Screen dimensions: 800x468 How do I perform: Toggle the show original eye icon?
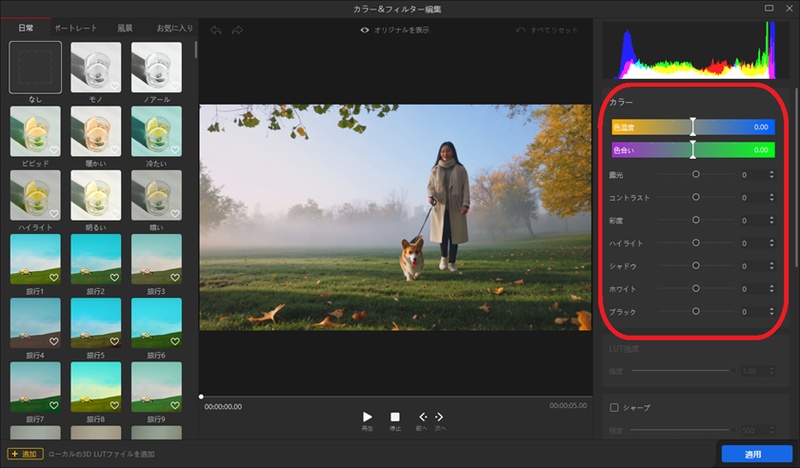click(x=365, y=30)
